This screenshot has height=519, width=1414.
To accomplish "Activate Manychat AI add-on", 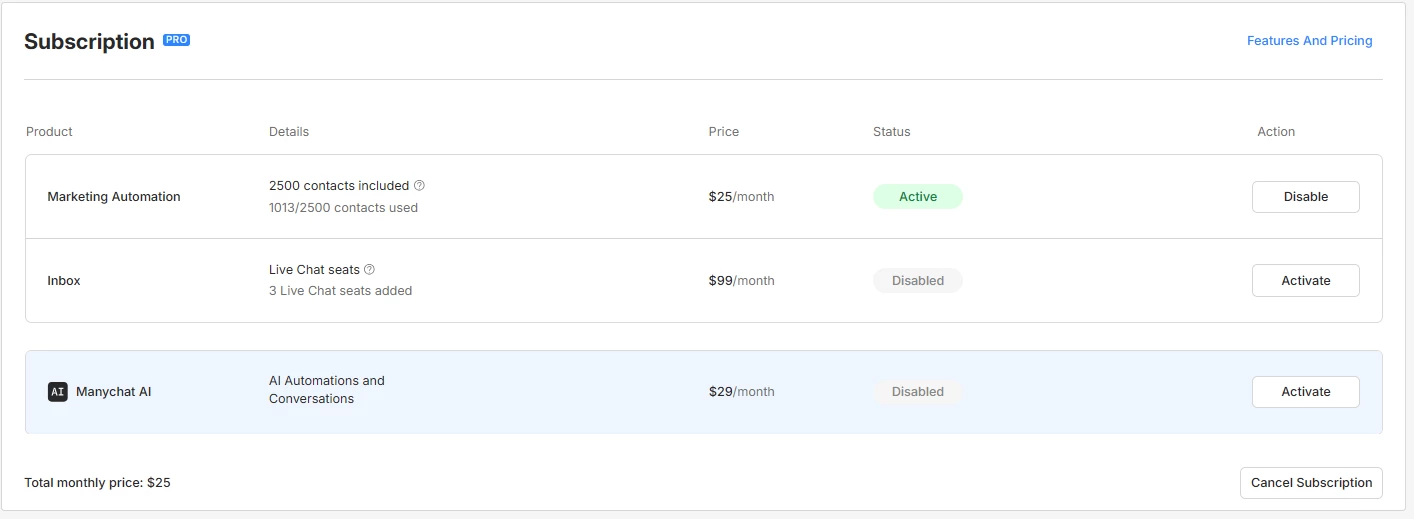I will (x=1305, y=392).
